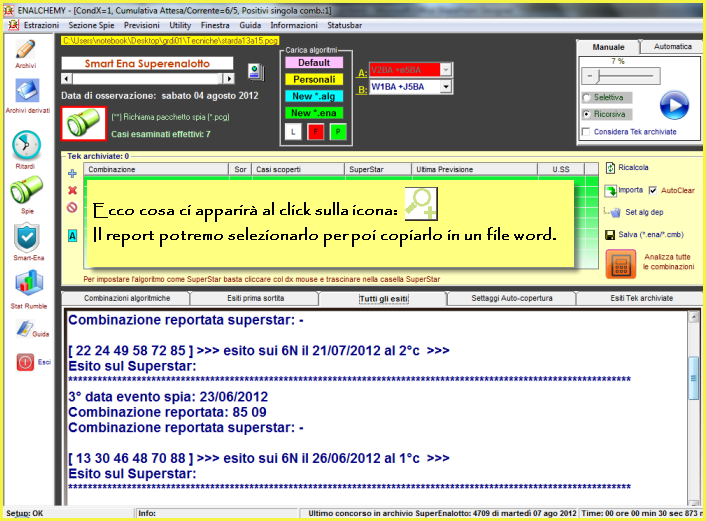
Task: Open the Estrazioni menu
Action: 41,25
